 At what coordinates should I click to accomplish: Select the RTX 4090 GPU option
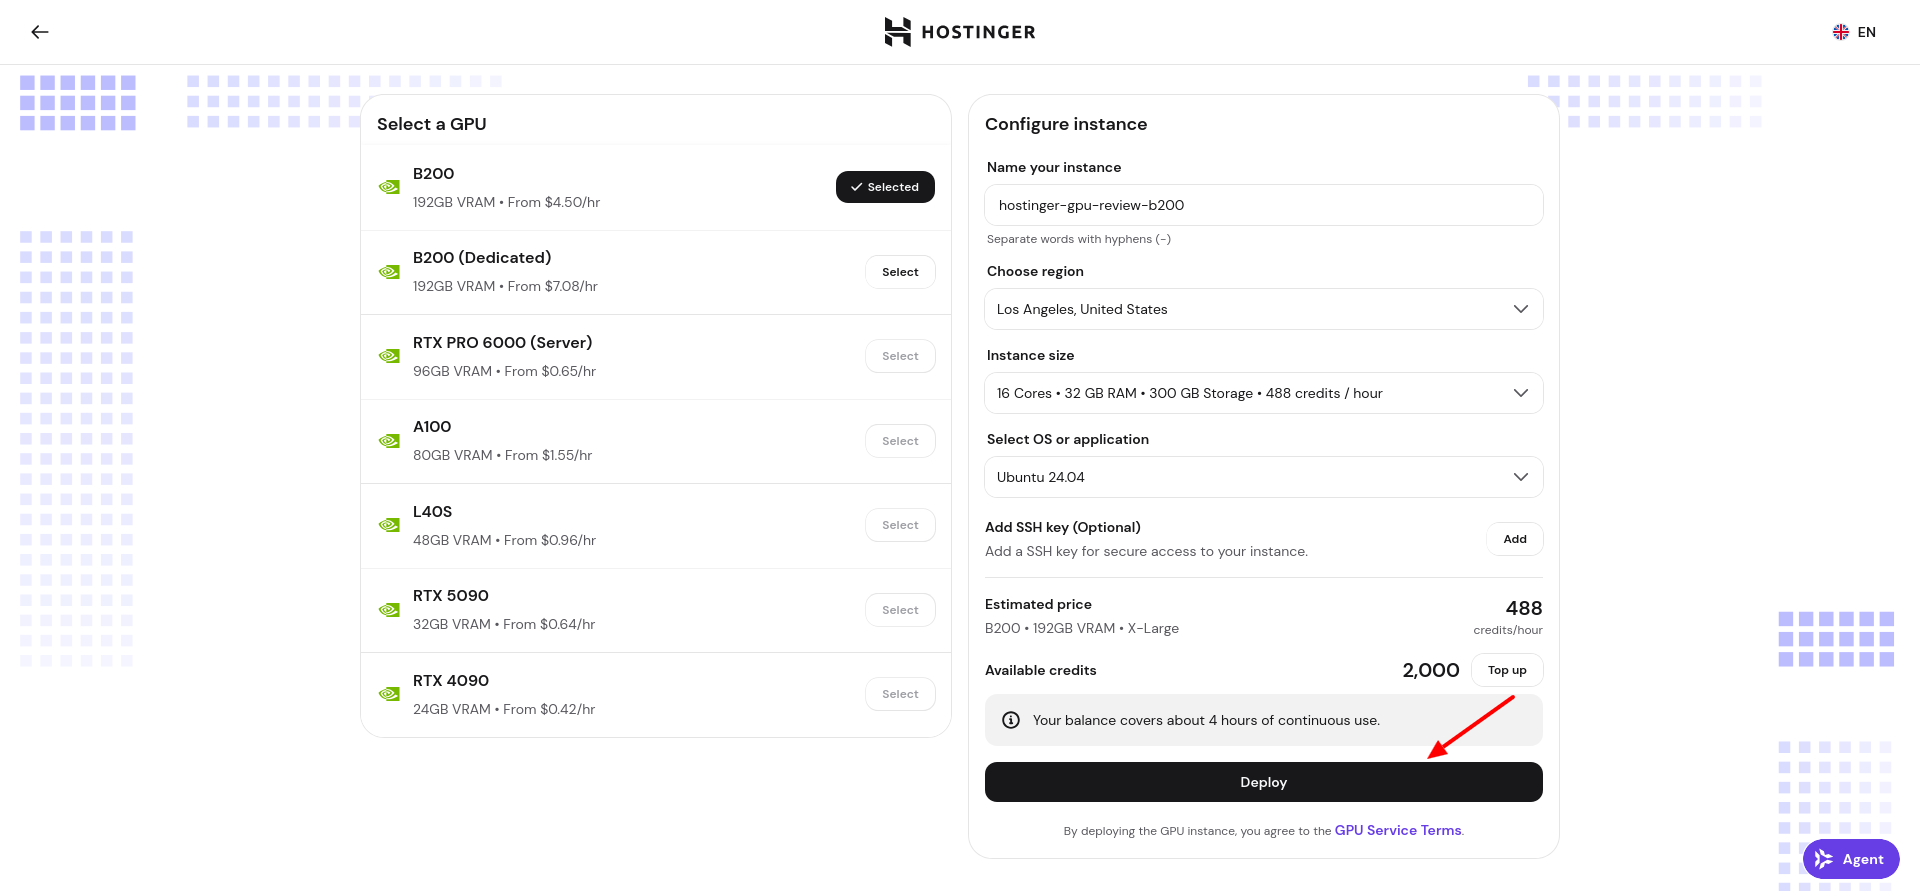(x=900, y=694)
